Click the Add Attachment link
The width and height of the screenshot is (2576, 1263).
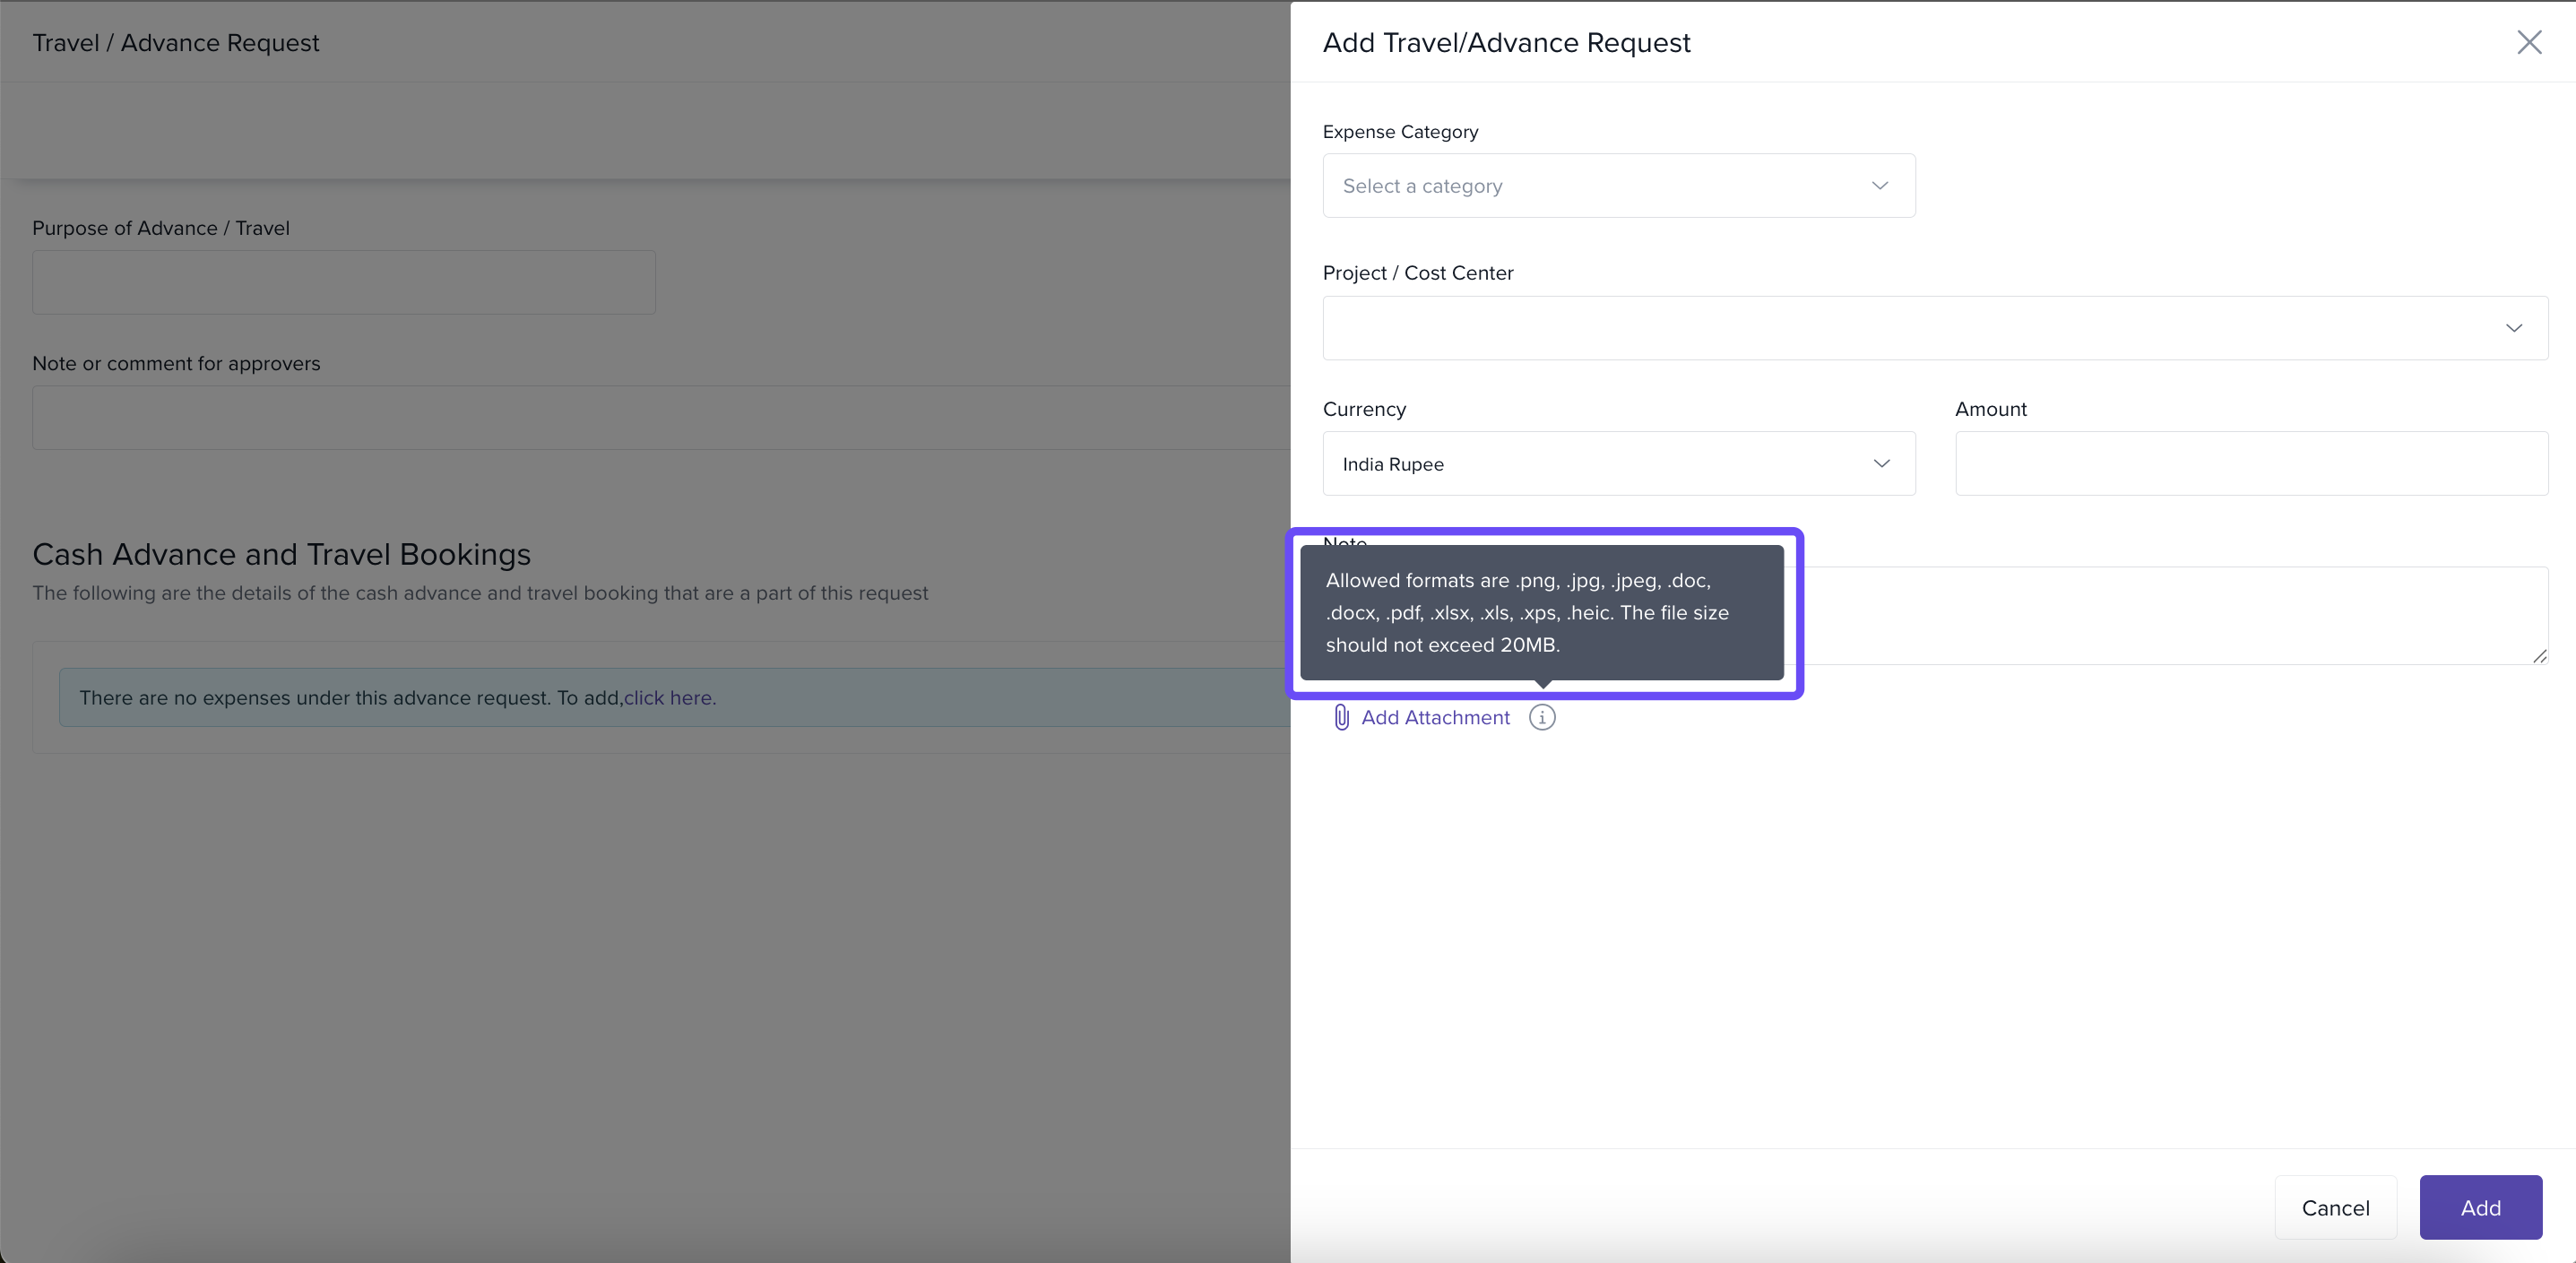point(1435,717)
